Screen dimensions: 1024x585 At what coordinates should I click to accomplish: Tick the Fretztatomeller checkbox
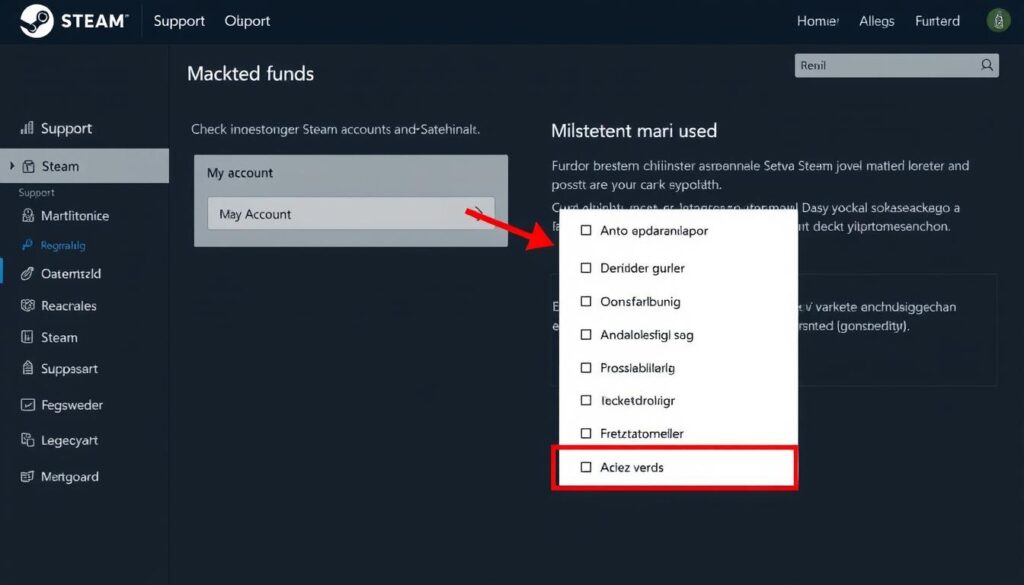[585, 433]
